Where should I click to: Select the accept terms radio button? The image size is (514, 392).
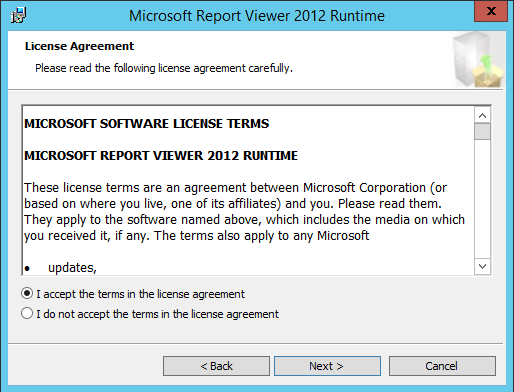27,294
